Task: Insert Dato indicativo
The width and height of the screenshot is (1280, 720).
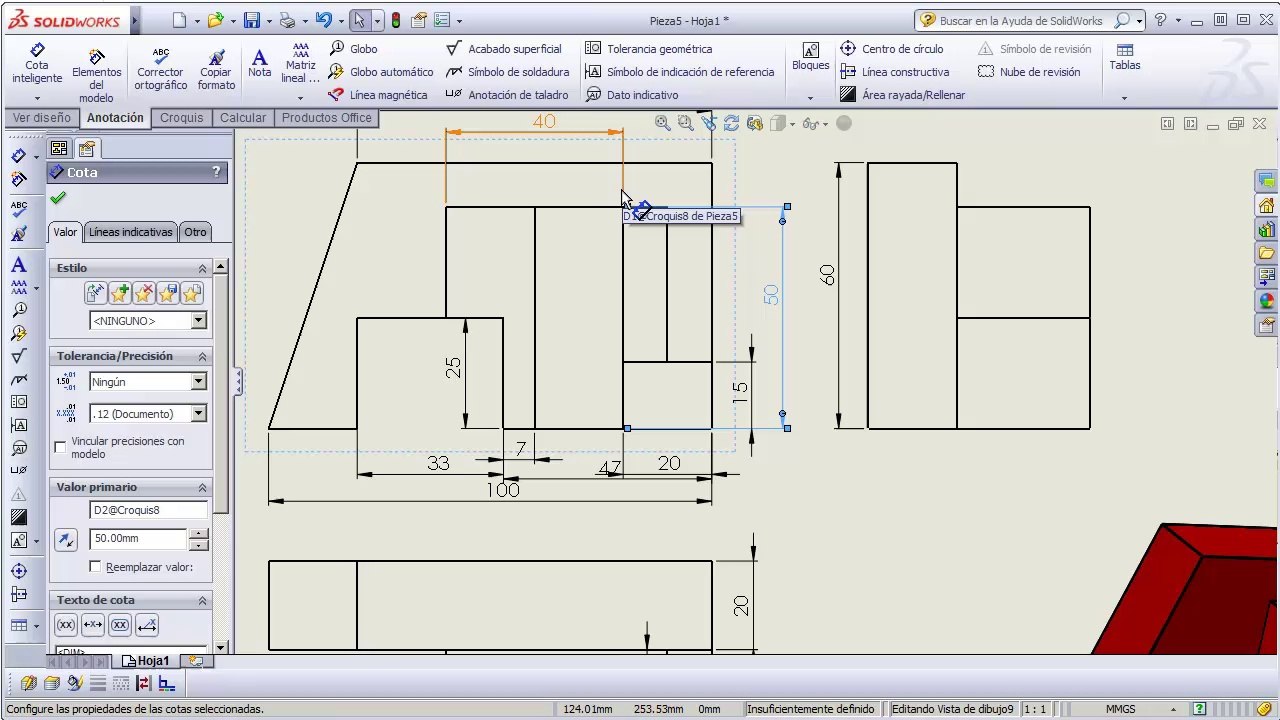Action: point(632,95)
